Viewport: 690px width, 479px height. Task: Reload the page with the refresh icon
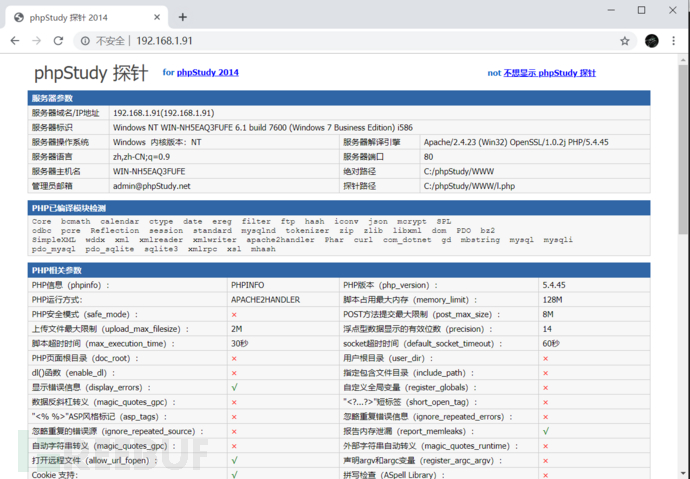pyautogui.click(x=58, y=41)
